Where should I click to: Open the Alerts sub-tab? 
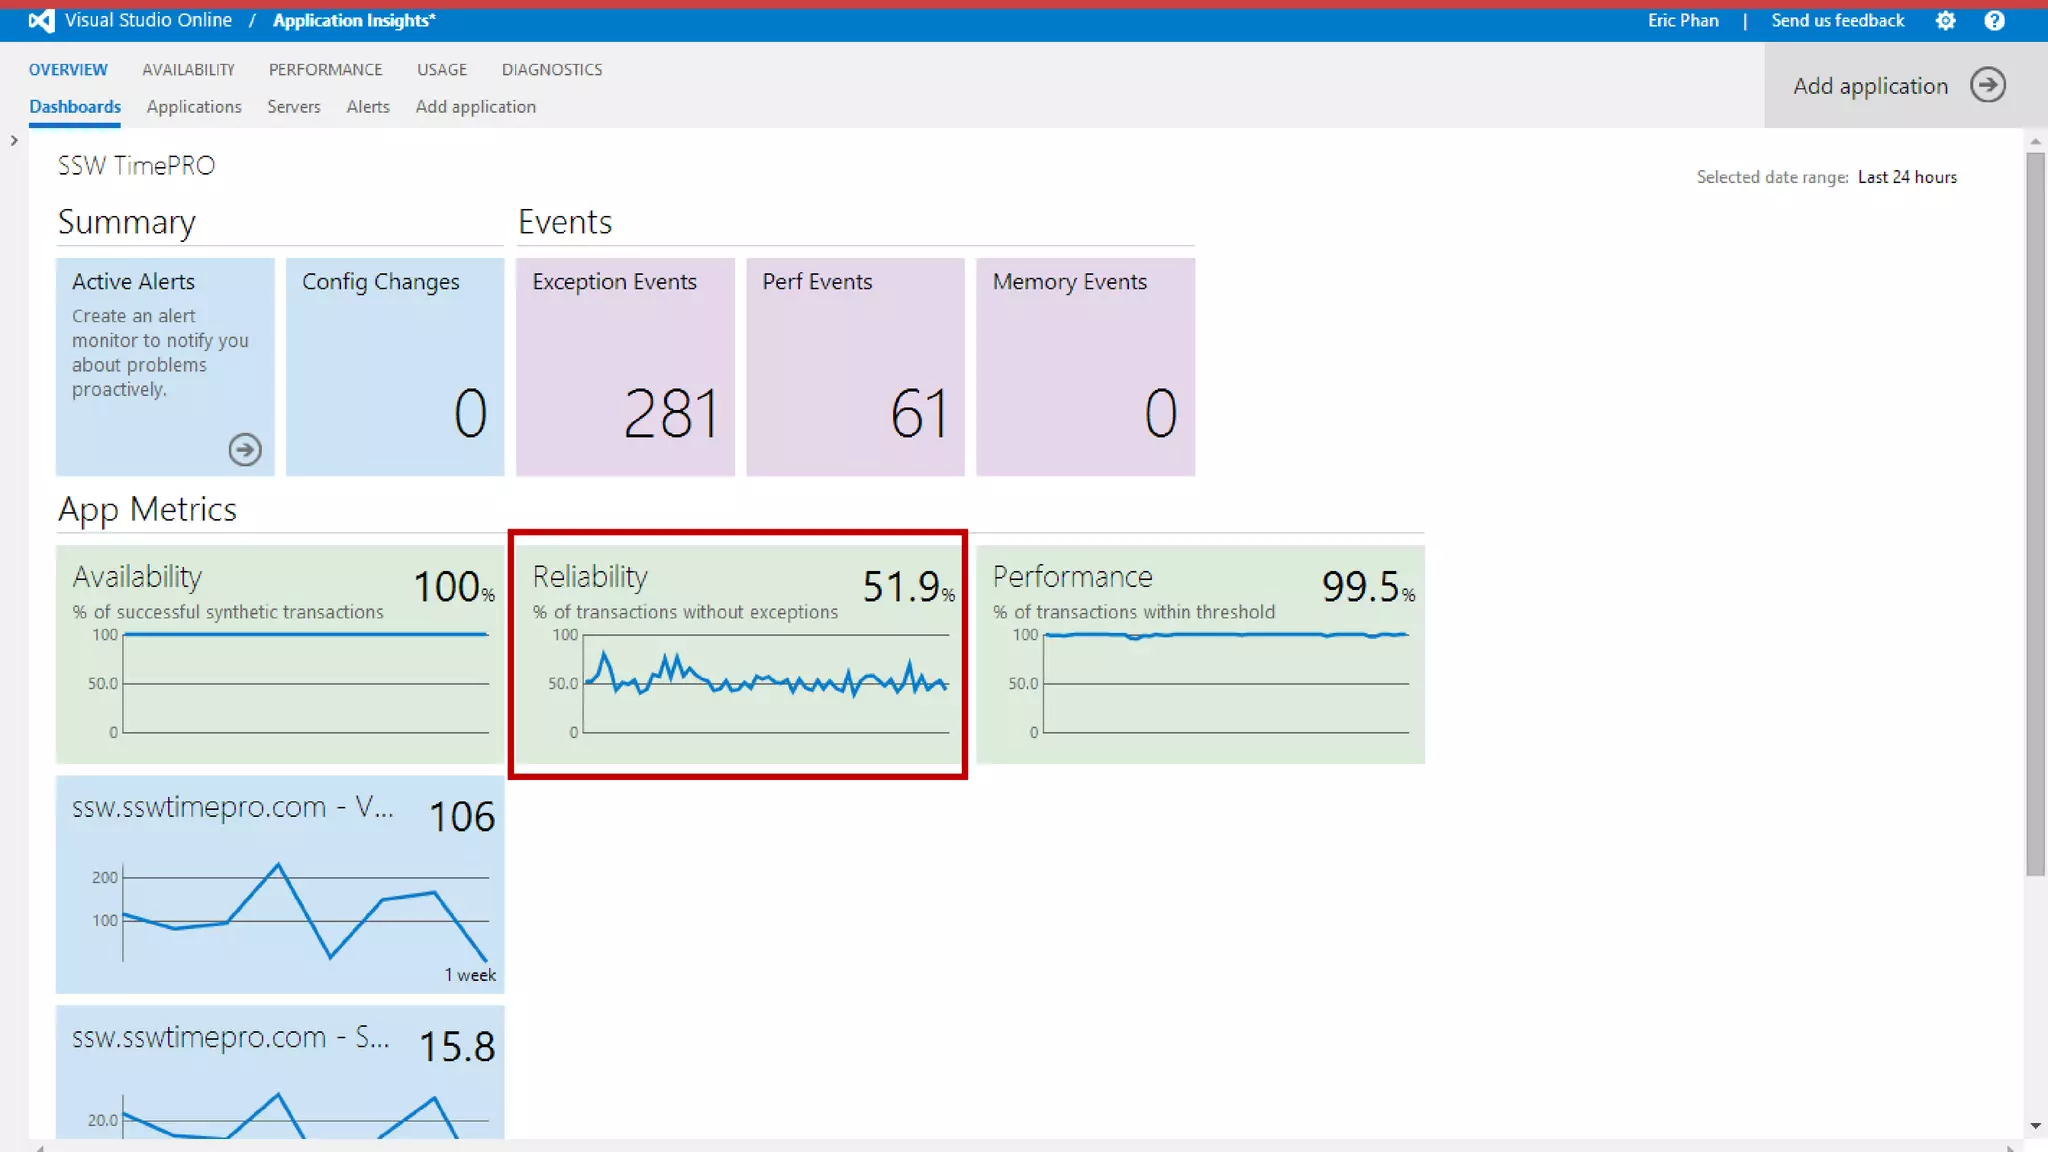[x=368, y=106]
